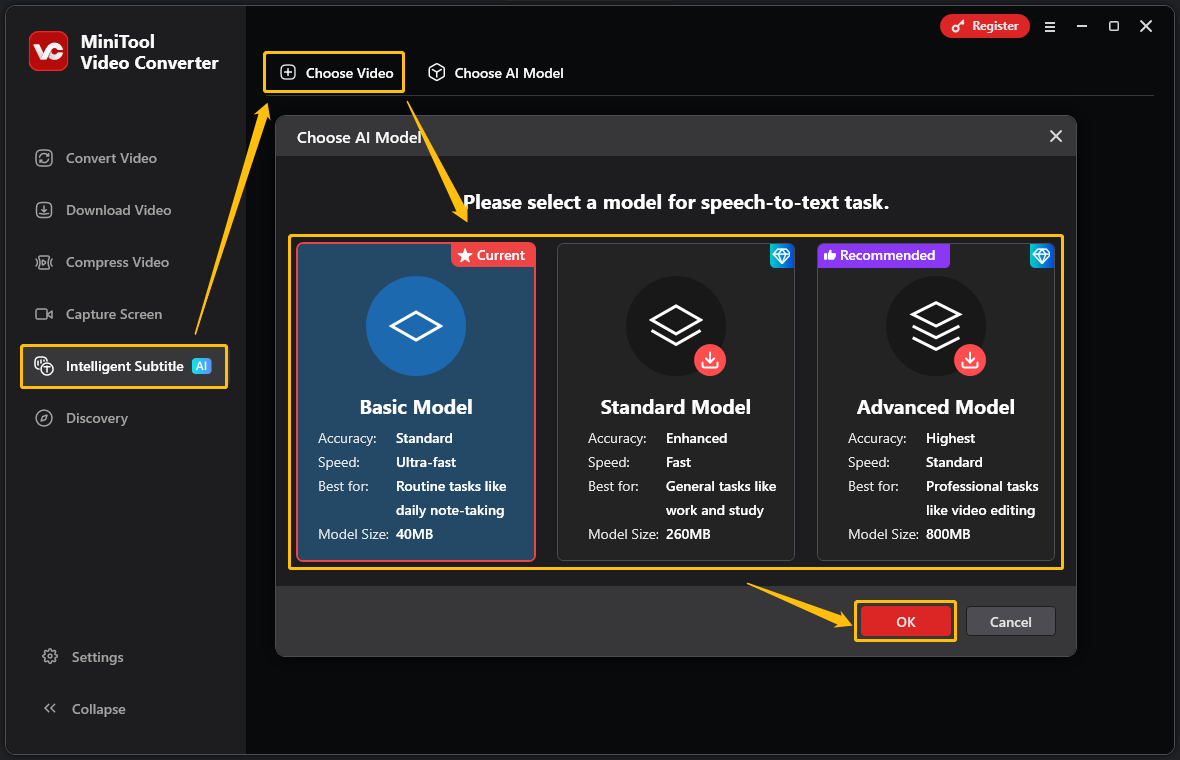
Task: Close the Choose AI Model dialog
Action: pyautogui.click(x=1056, y=136)
